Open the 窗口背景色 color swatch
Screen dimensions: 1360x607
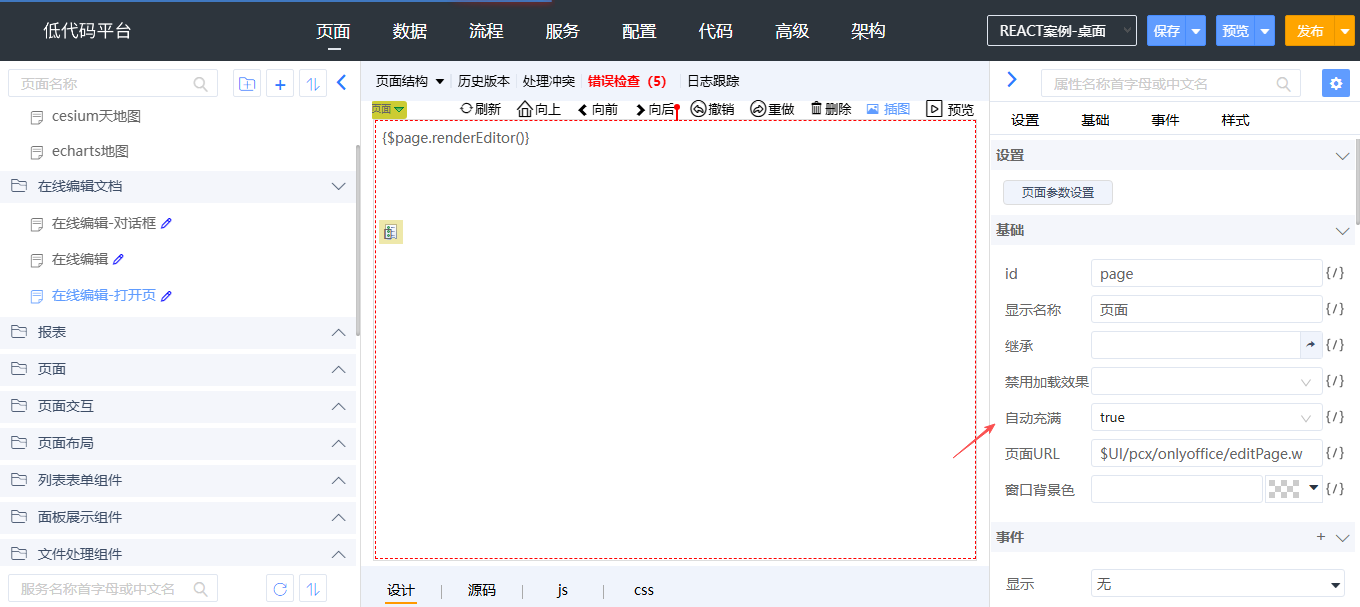(x=1283, y=489)
